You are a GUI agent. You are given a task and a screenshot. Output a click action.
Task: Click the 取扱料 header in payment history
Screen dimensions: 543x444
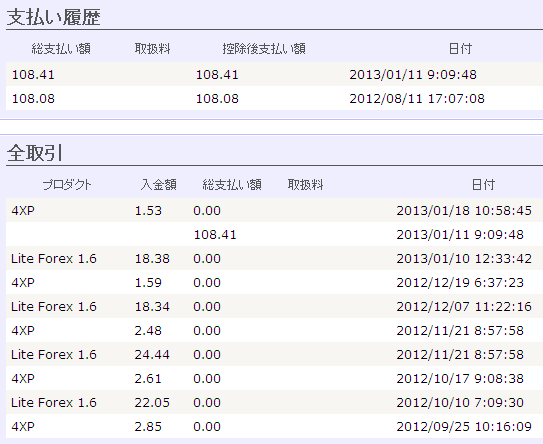point(152,49)
